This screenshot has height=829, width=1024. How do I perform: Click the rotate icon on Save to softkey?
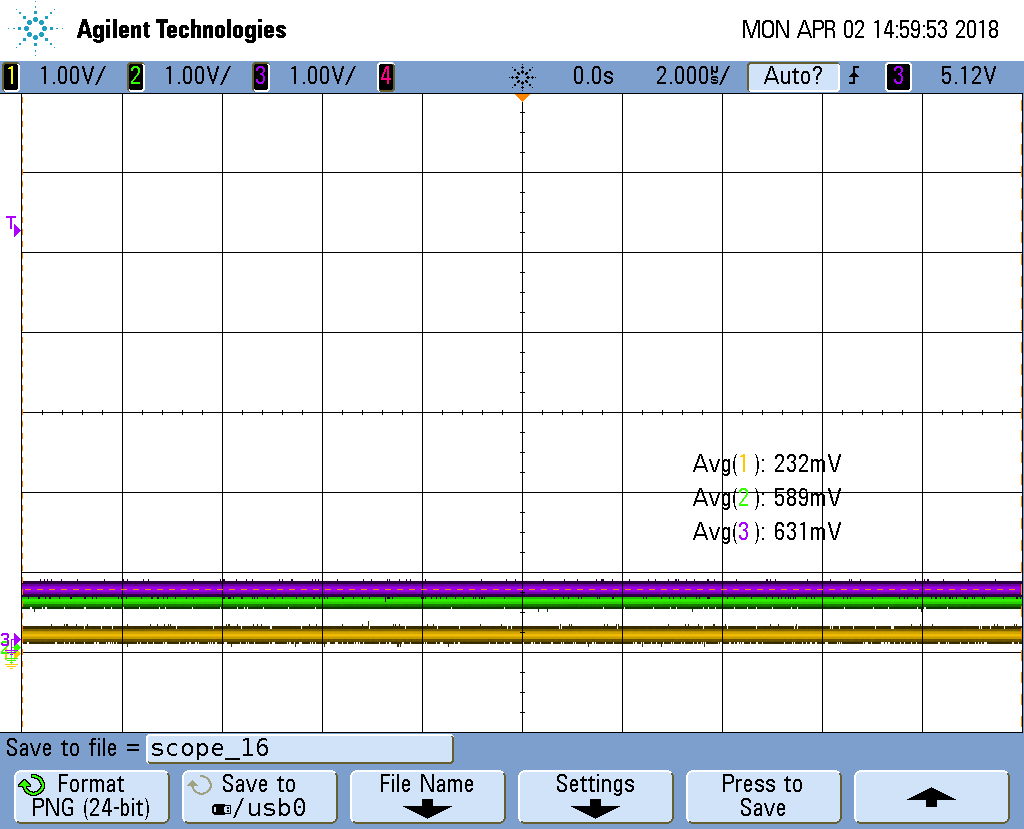[199, 785]
